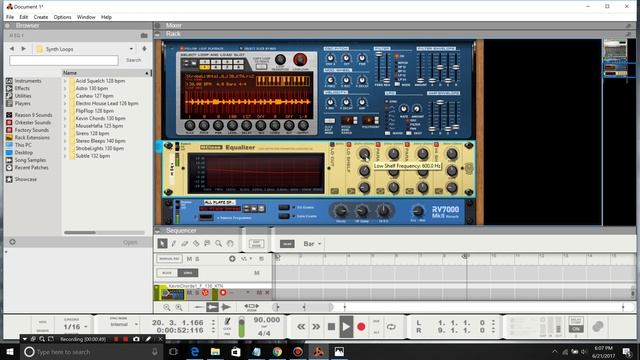Select StrobeLights 130 bpm folder
The height and width of the screenshot is (360, 640).
100,149
